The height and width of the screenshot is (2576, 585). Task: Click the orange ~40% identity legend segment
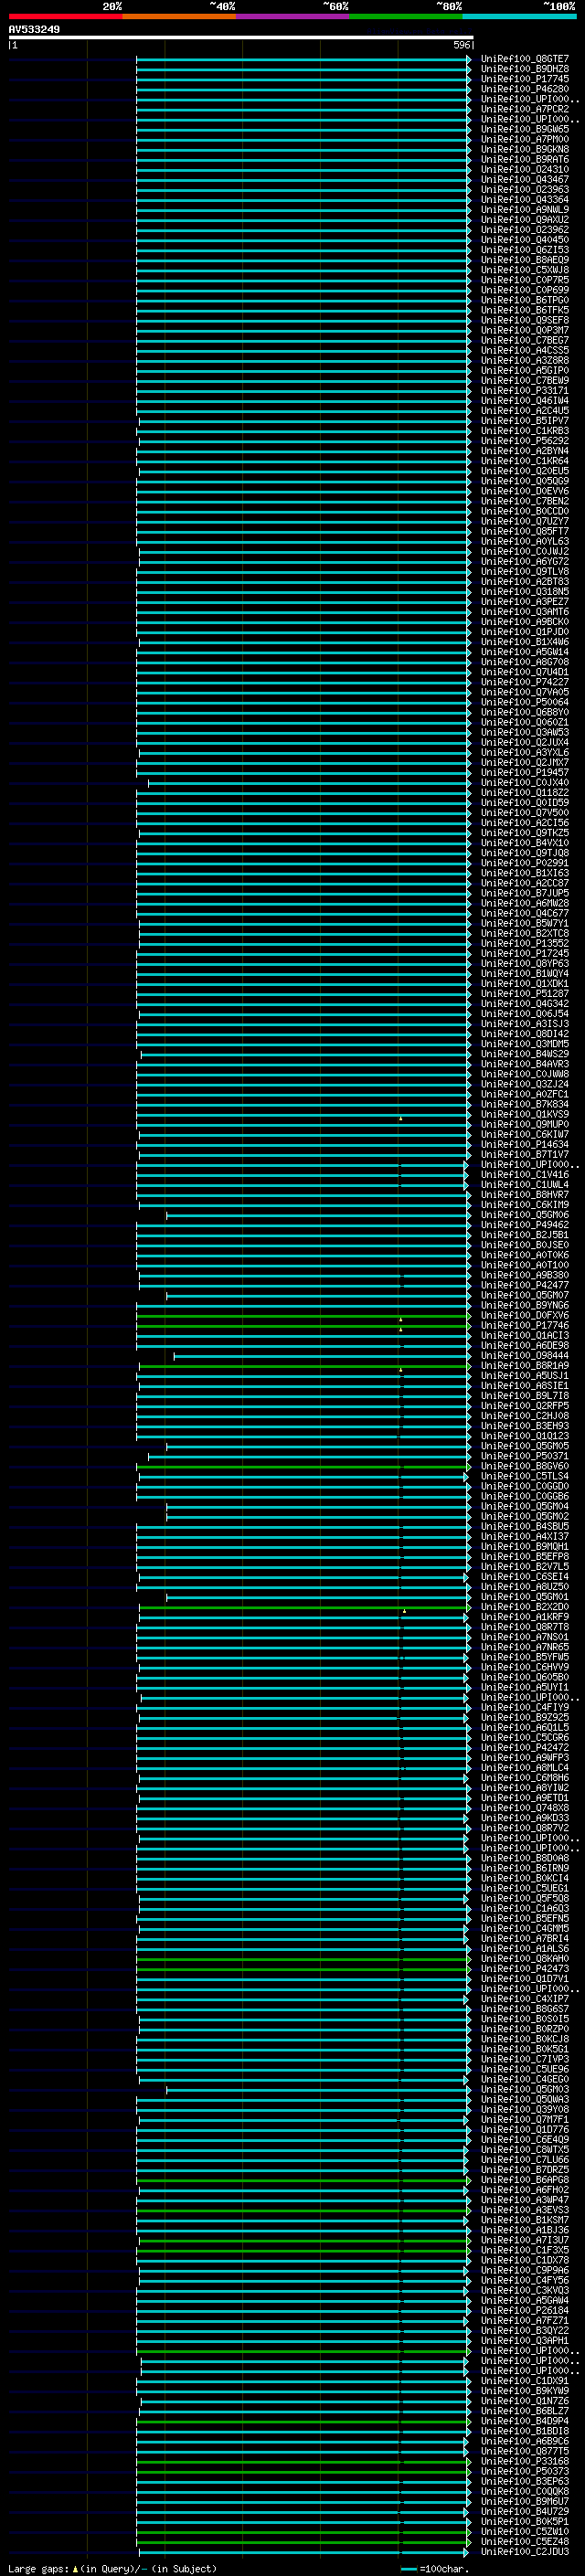point(179,16)
